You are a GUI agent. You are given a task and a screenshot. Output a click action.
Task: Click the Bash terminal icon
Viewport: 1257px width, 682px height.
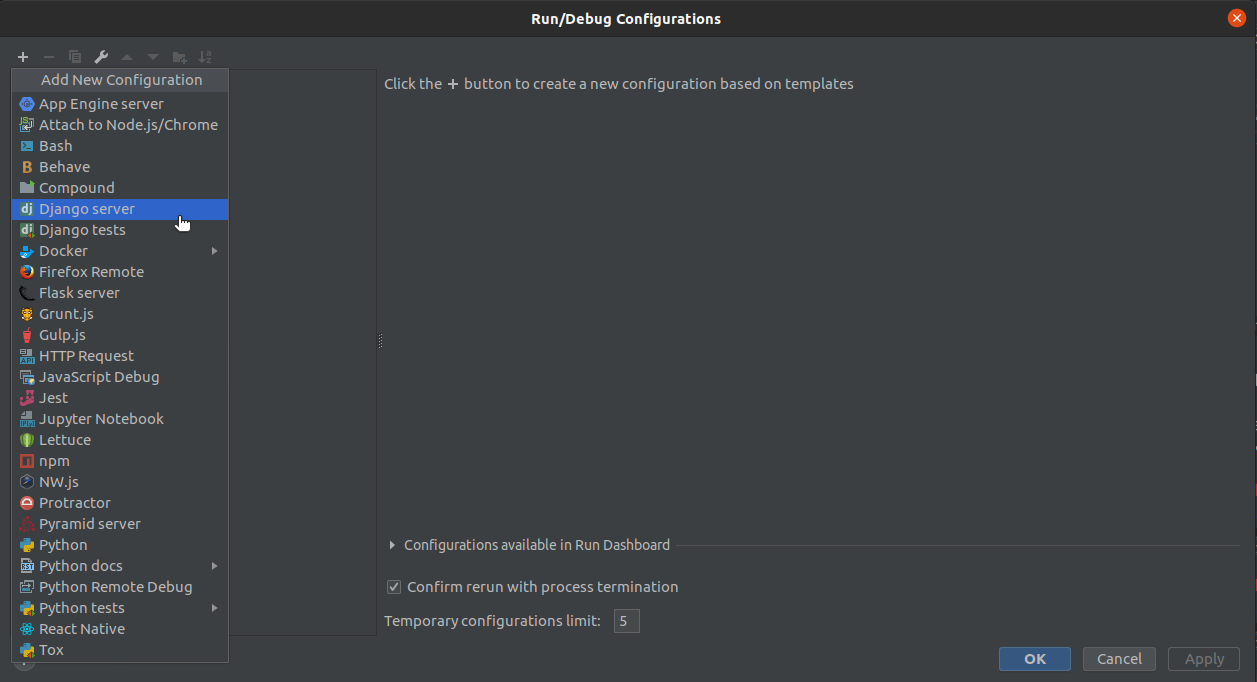pos(27,146)
